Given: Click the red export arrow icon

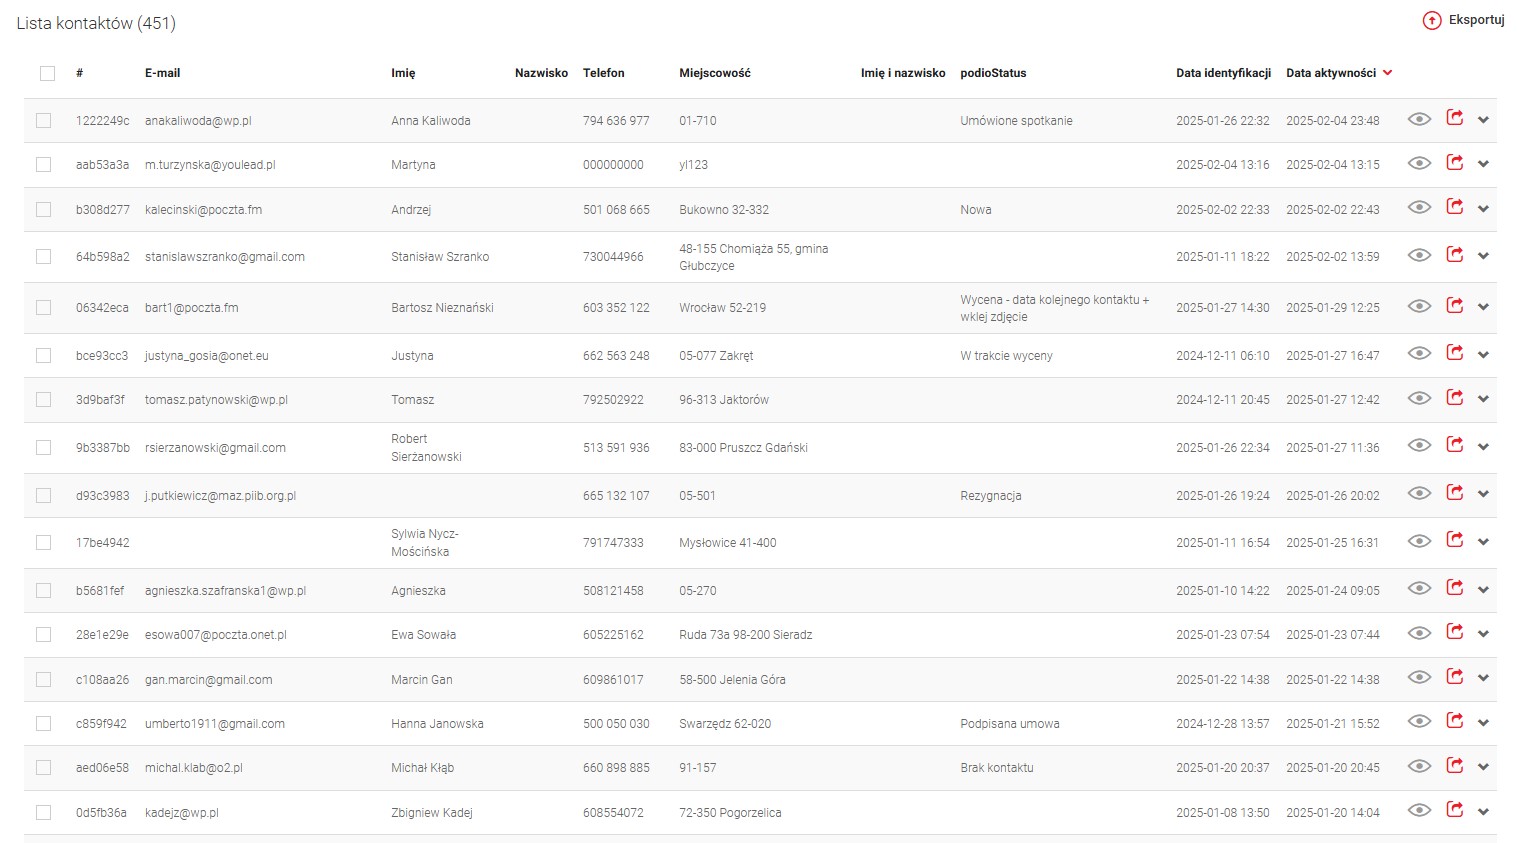Looking at the screenshot, I should (x=1432, y=21).
